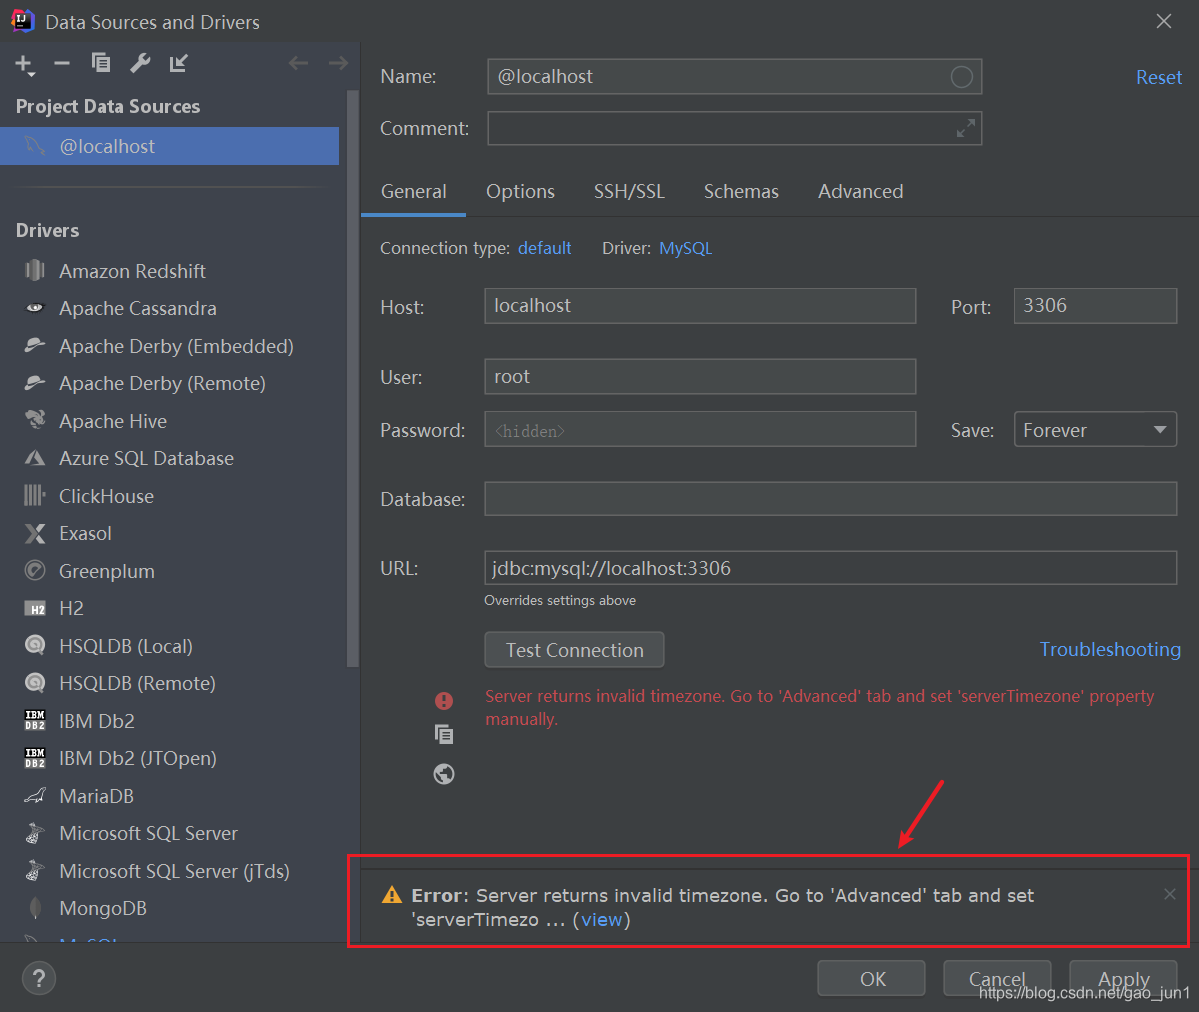1199x1012 pixels.
Task: Click into the Database field
Action: (x=830, y=499)
